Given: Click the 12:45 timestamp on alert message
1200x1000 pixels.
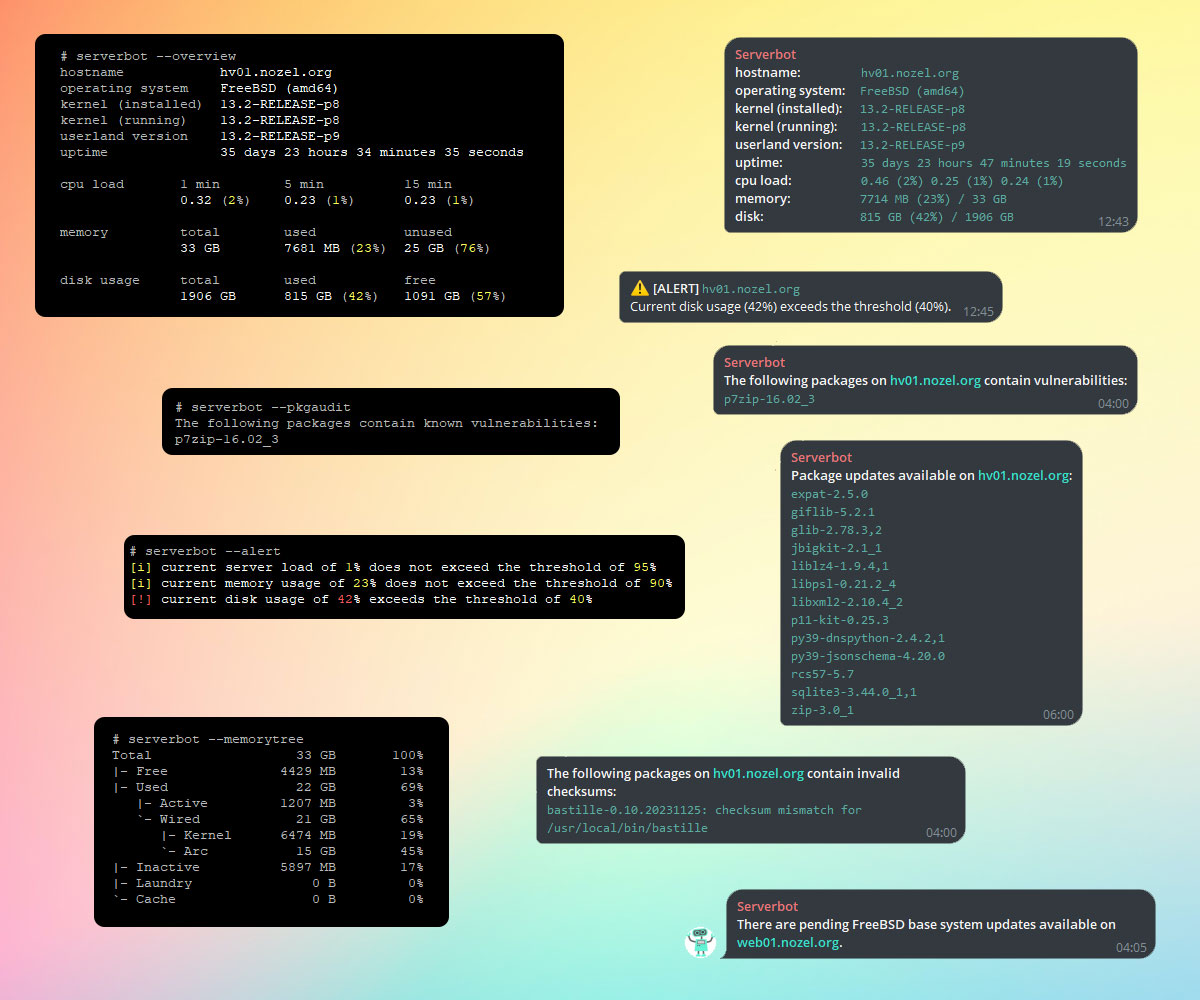Looking at the screenshot, I should 978,312.
